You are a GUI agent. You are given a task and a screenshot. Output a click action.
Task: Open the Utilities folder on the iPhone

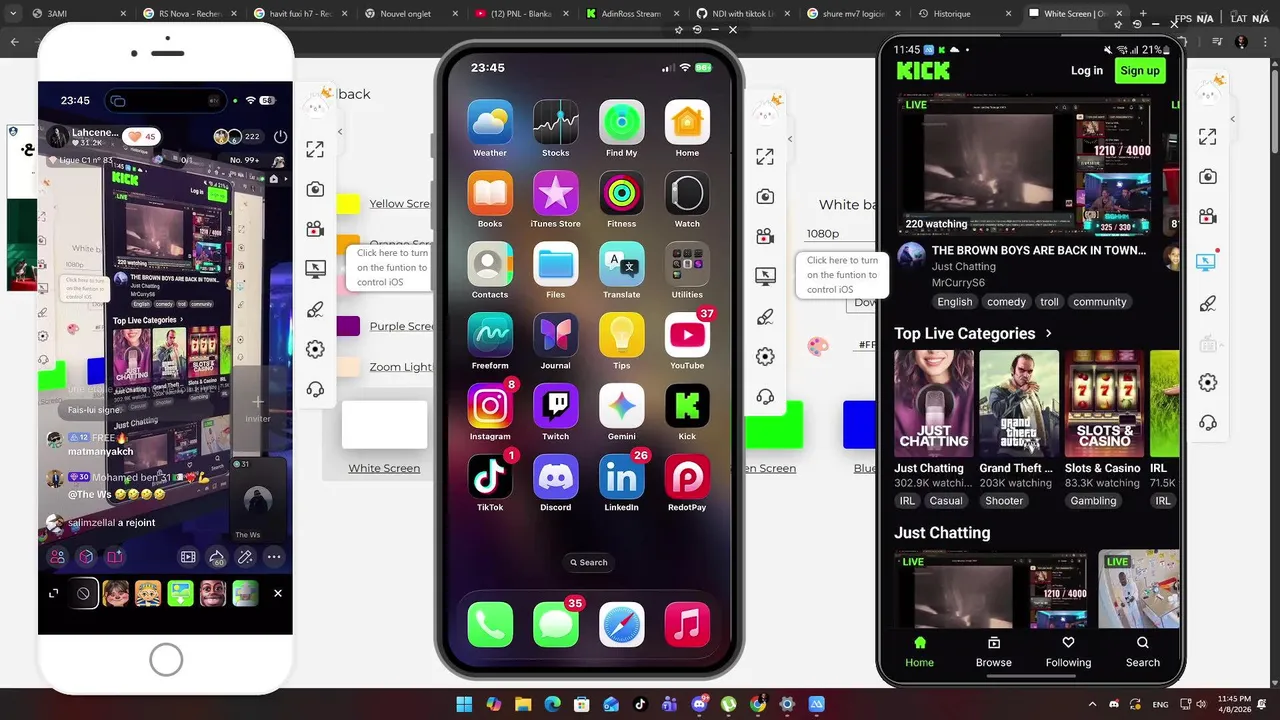click(688, 264)
